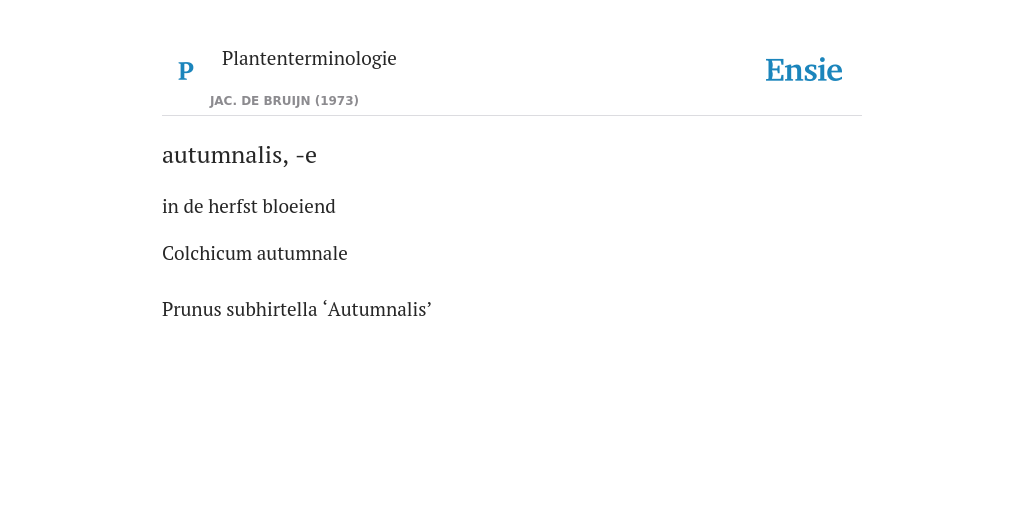The image size is (1024, 512).
Task: Open the Ensie logo link
Action: (804, 70)
